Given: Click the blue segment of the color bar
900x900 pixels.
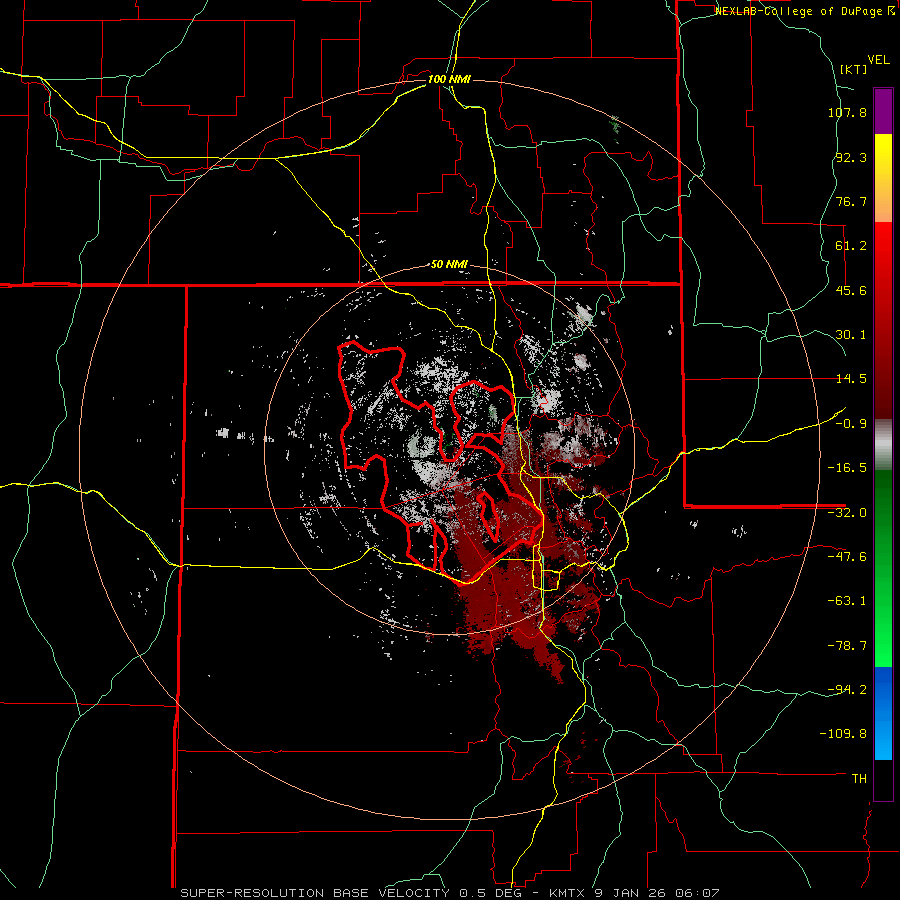Looking at the screenshot, I should click(x=883, y=713).
